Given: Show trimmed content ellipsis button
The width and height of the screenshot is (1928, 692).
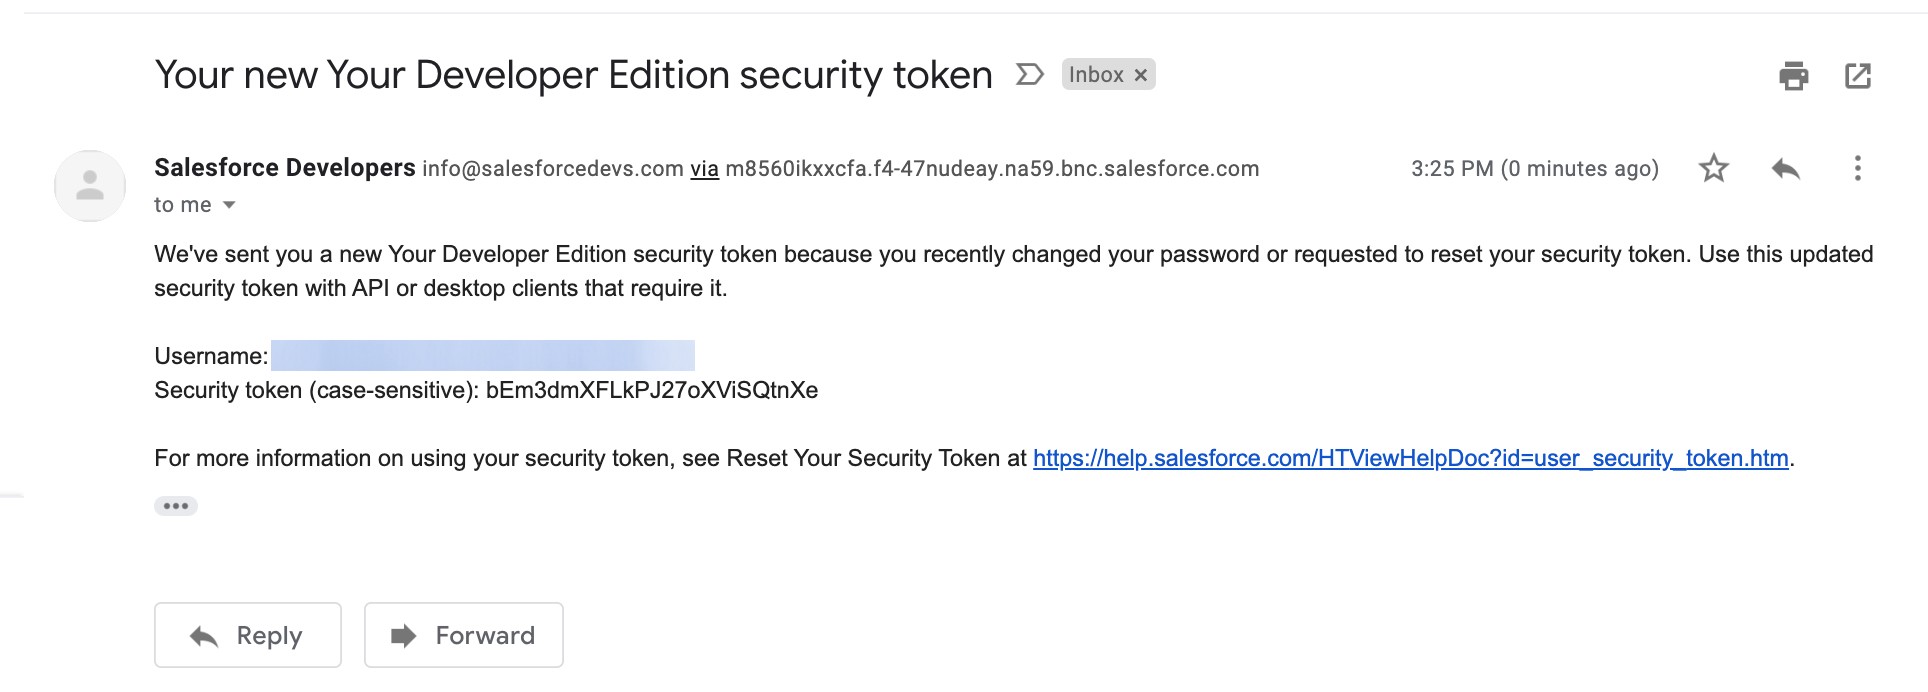Looking at the screenshot, I should click(x=176, y=506).
